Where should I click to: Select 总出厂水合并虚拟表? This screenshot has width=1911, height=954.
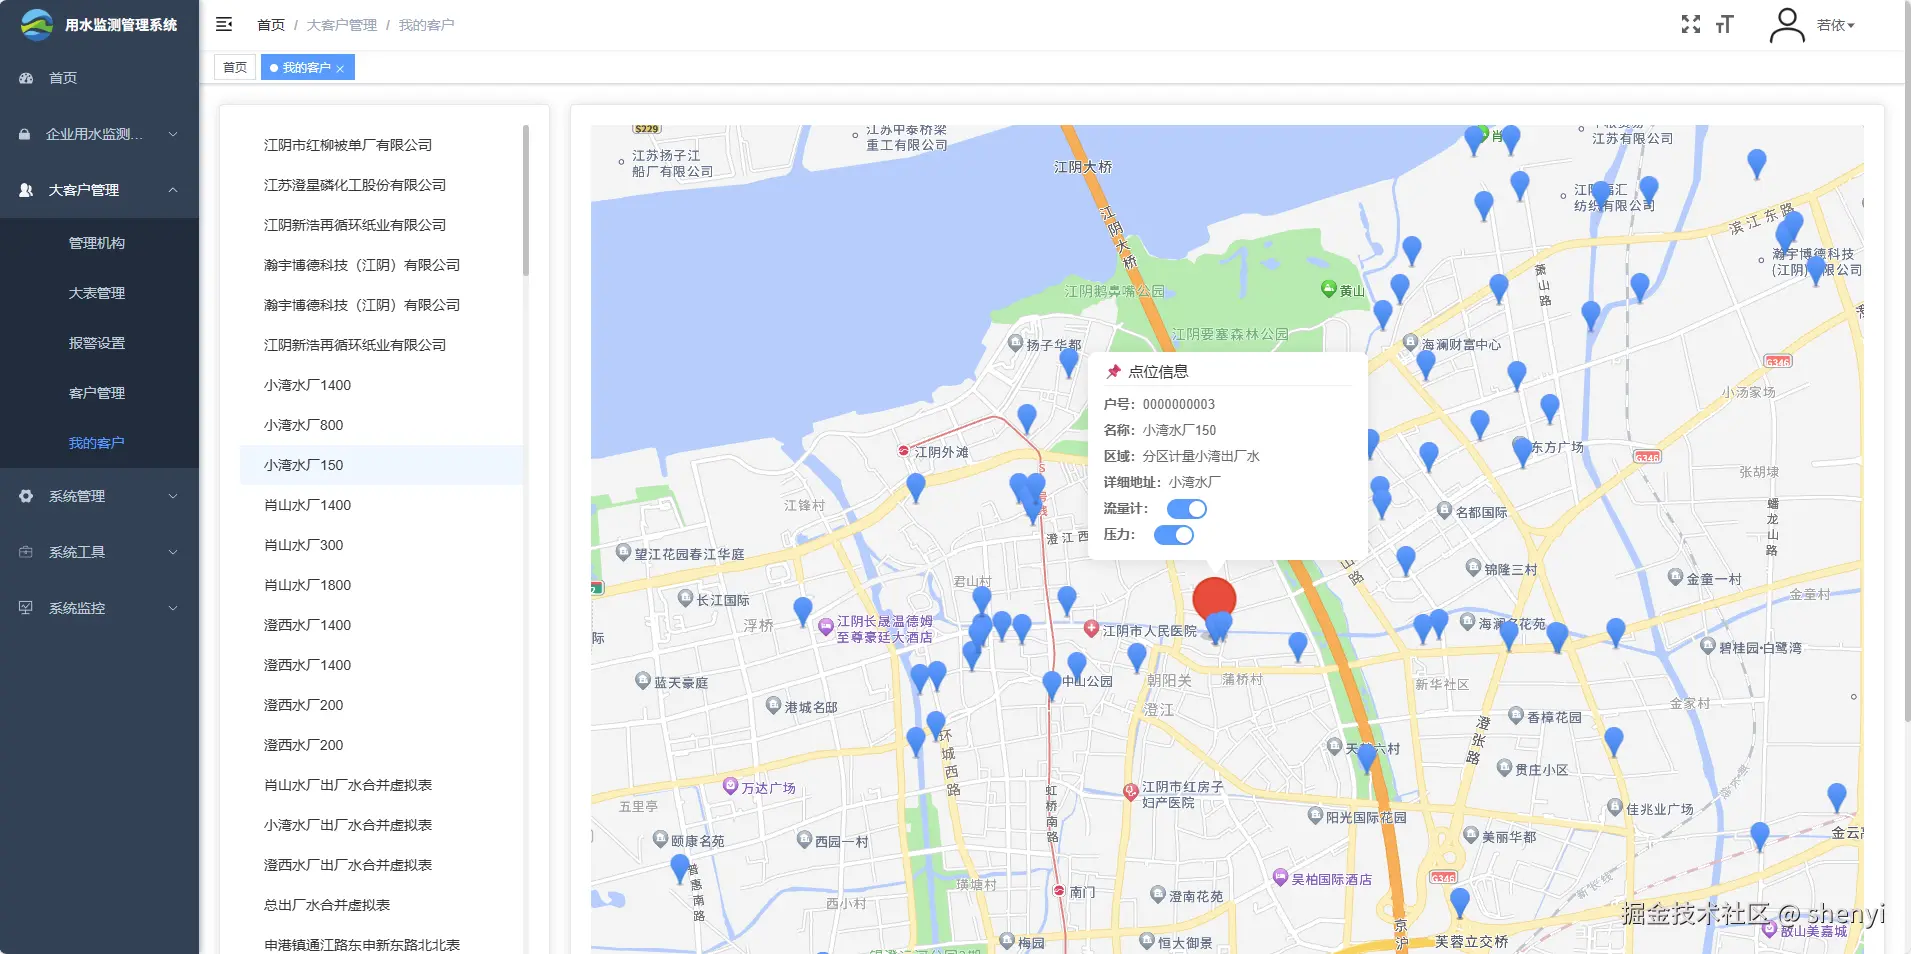click(x=381, y=905)
